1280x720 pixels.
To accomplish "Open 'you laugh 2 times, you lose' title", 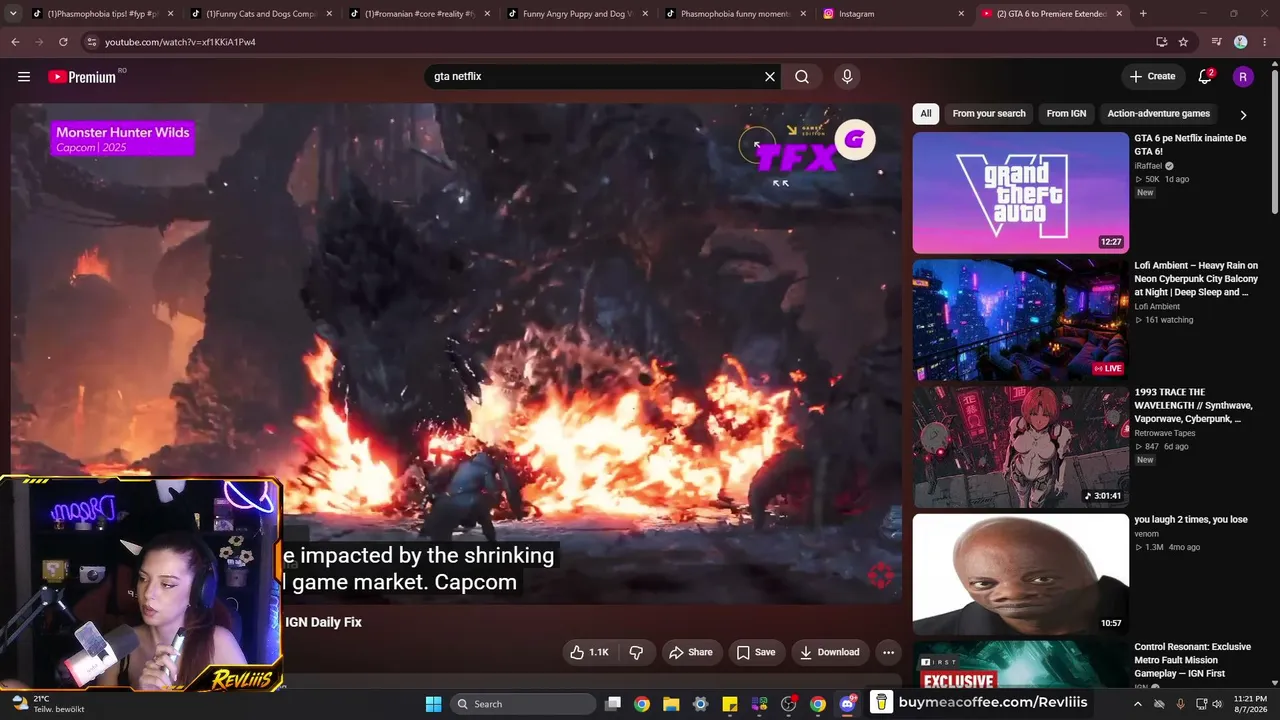I will (1190, 520).
